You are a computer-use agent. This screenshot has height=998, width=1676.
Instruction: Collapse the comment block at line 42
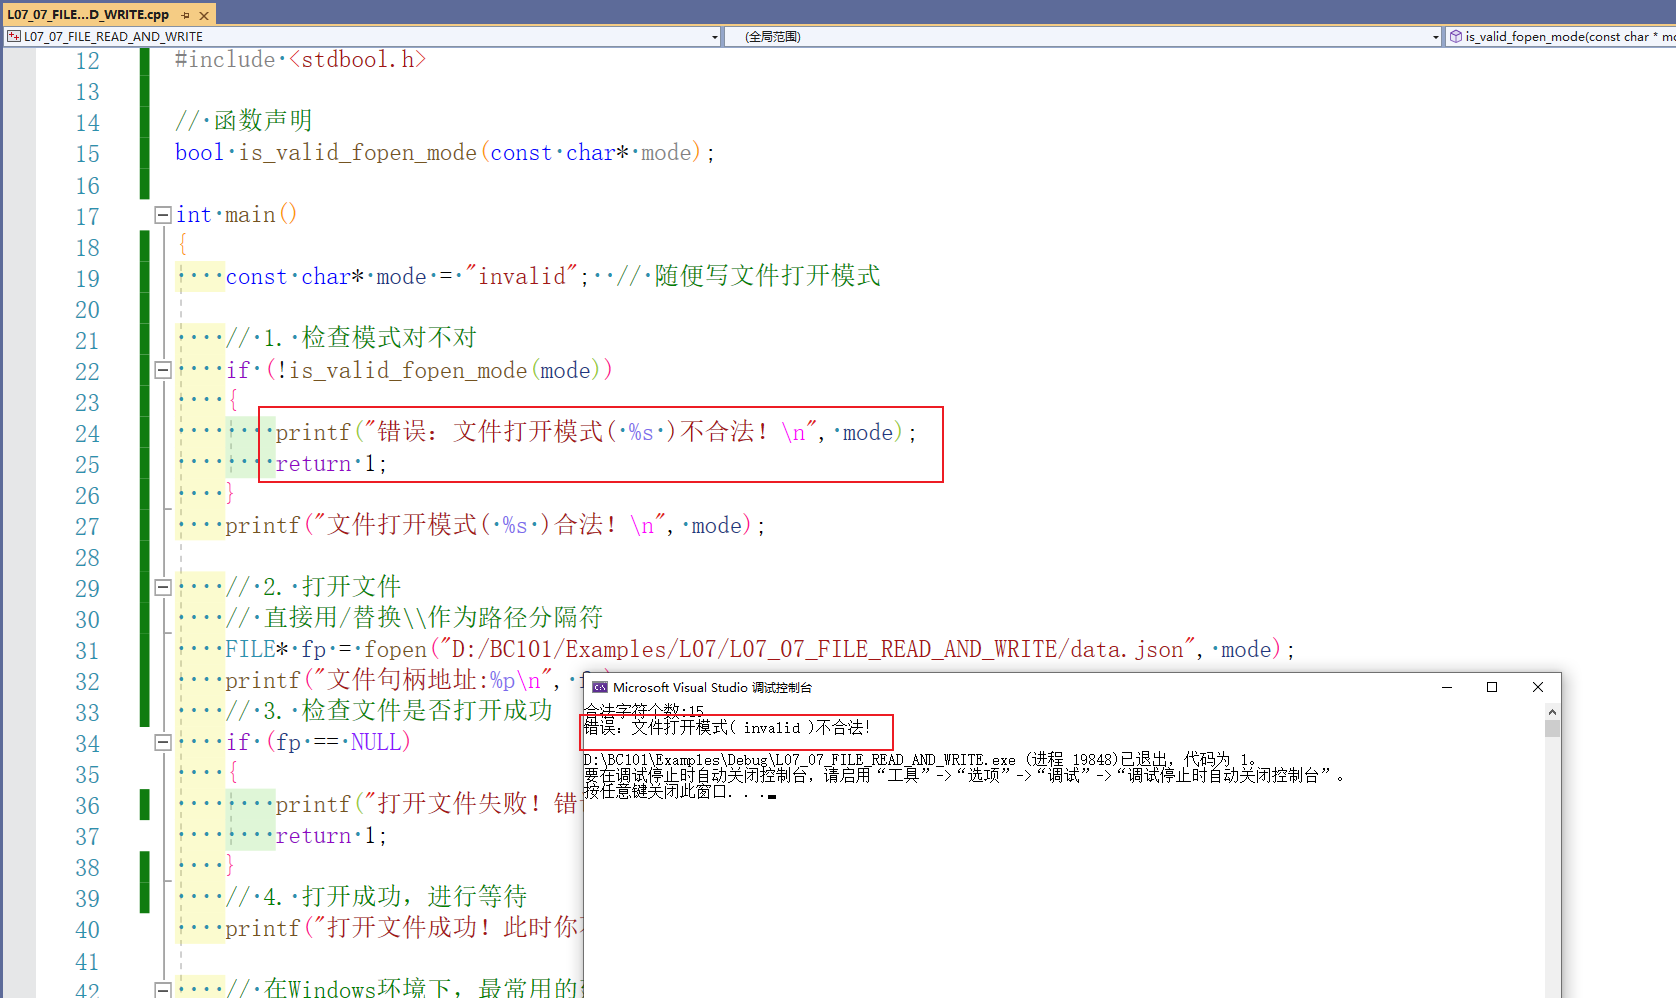162,989
